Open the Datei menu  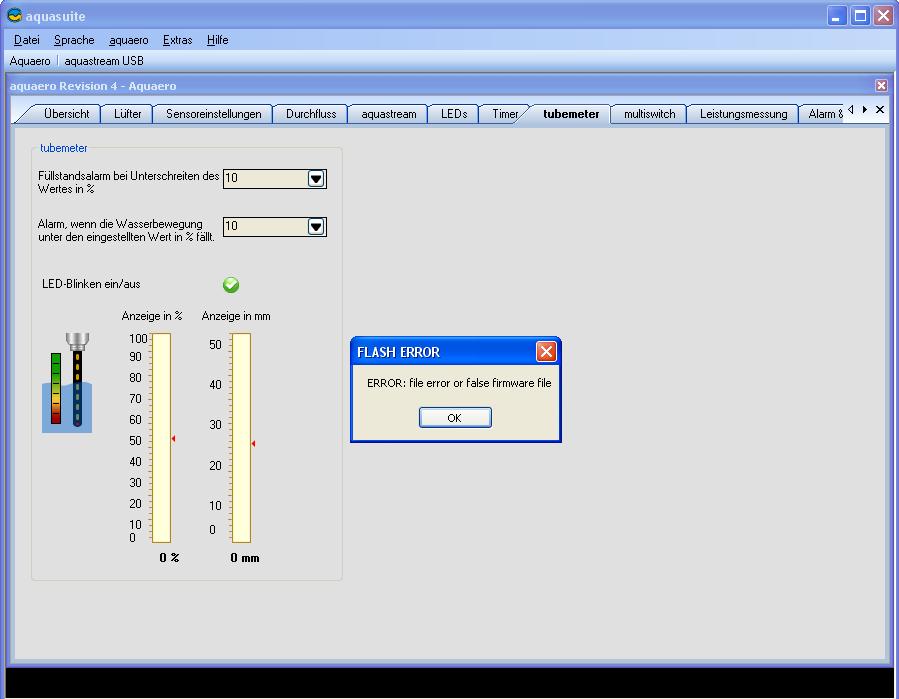tap(26, 40)
